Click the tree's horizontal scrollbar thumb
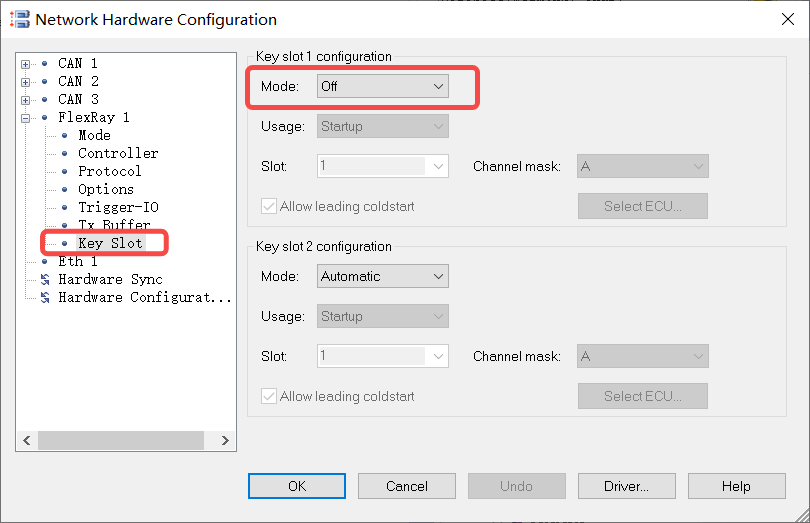 point(119,440)
